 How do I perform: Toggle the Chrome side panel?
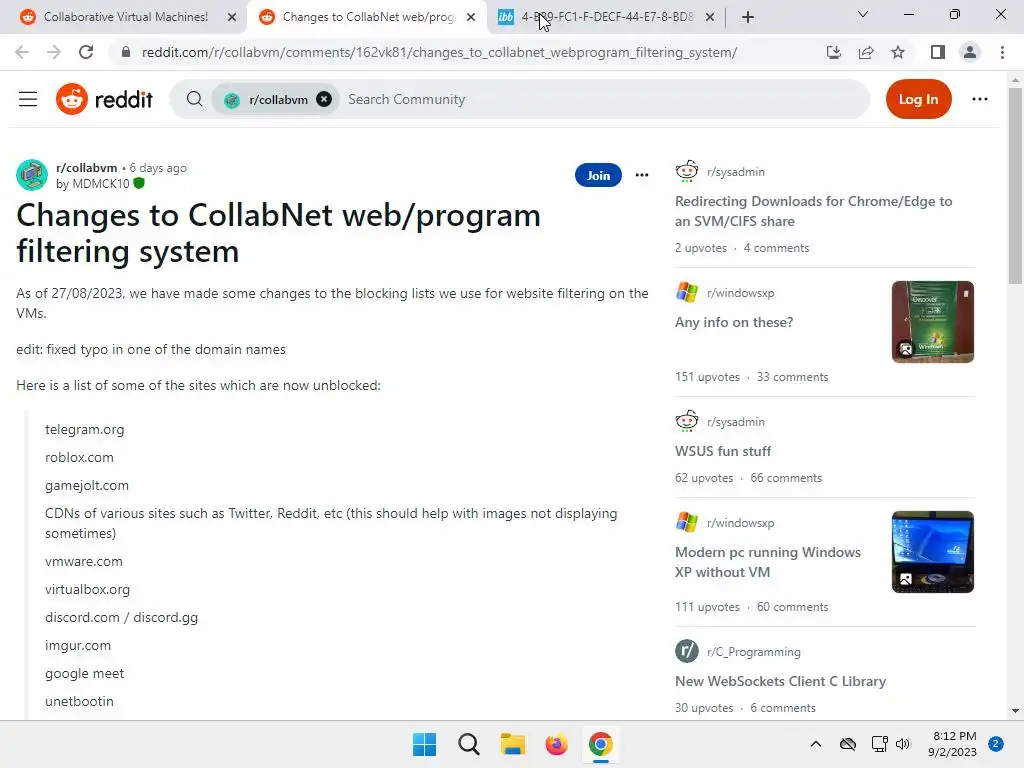(x=938, y=52)
